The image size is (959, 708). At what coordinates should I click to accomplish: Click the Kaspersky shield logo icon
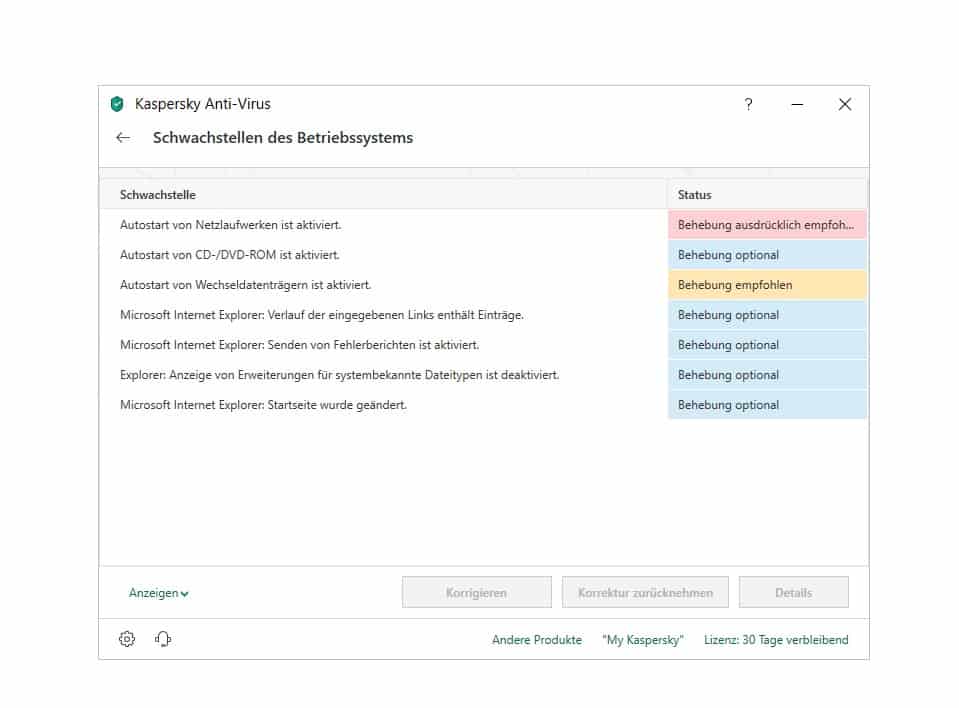(117, 104)
